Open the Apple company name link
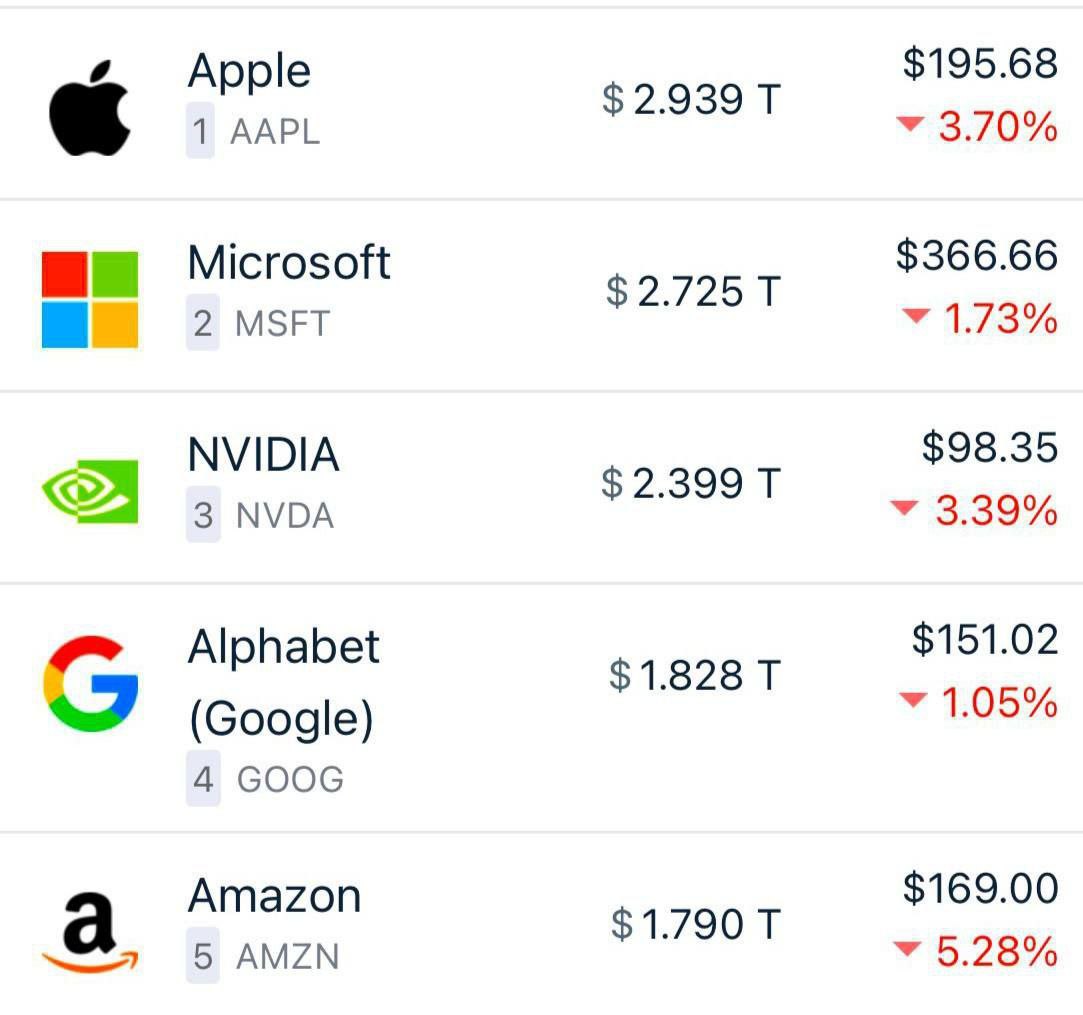Viewport: 1083px width, 1015px height. coord(249,71)
